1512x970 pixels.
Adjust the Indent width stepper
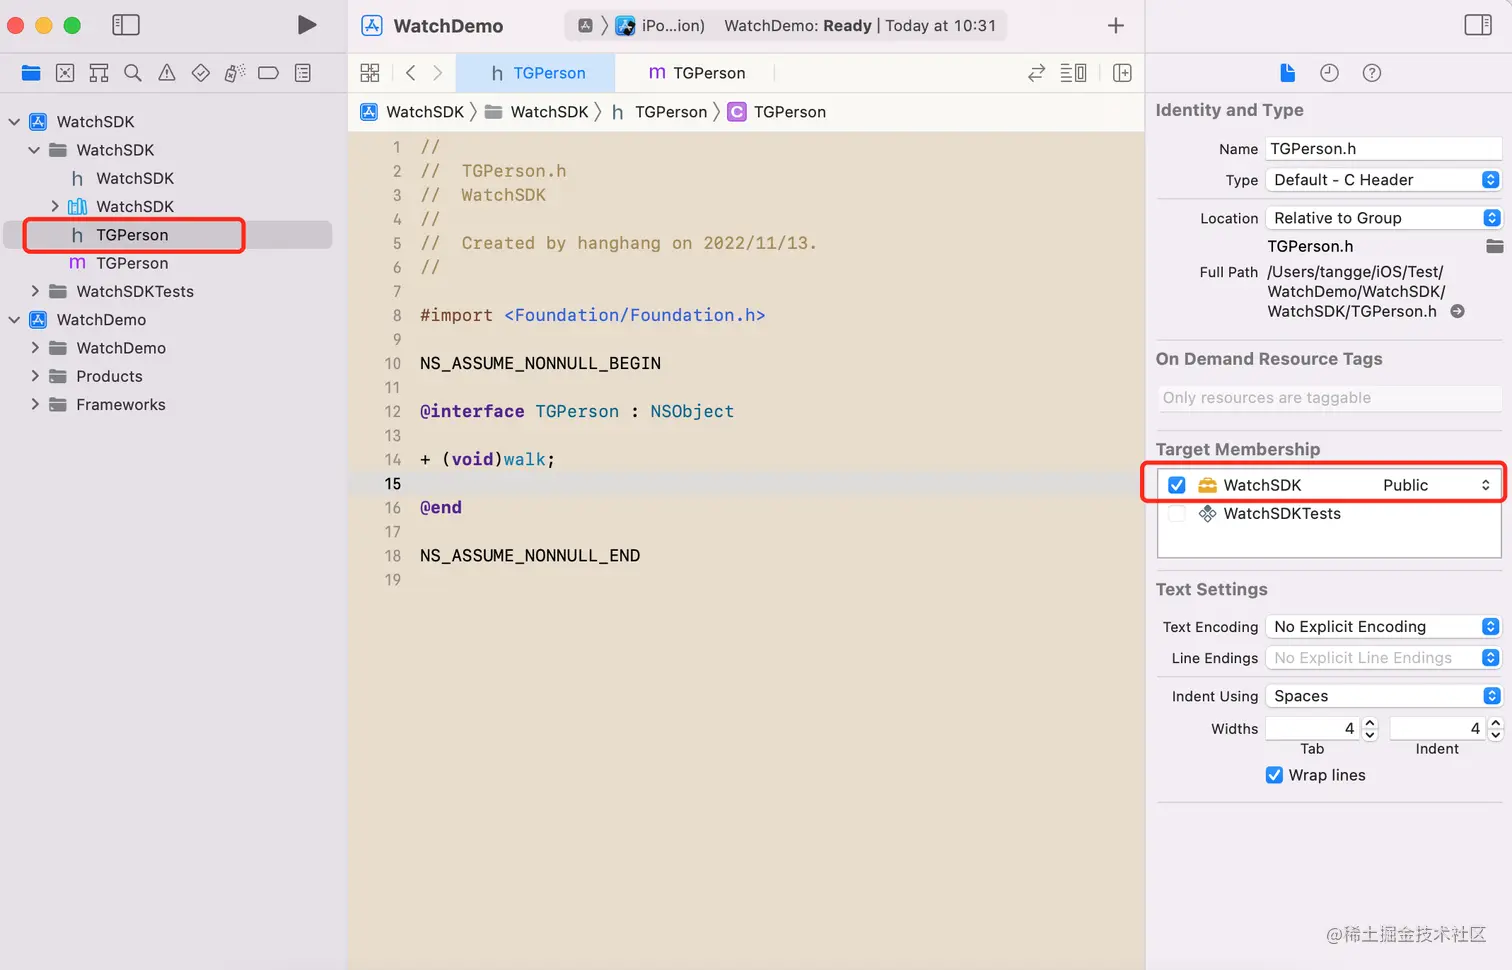click(1495, 729)
